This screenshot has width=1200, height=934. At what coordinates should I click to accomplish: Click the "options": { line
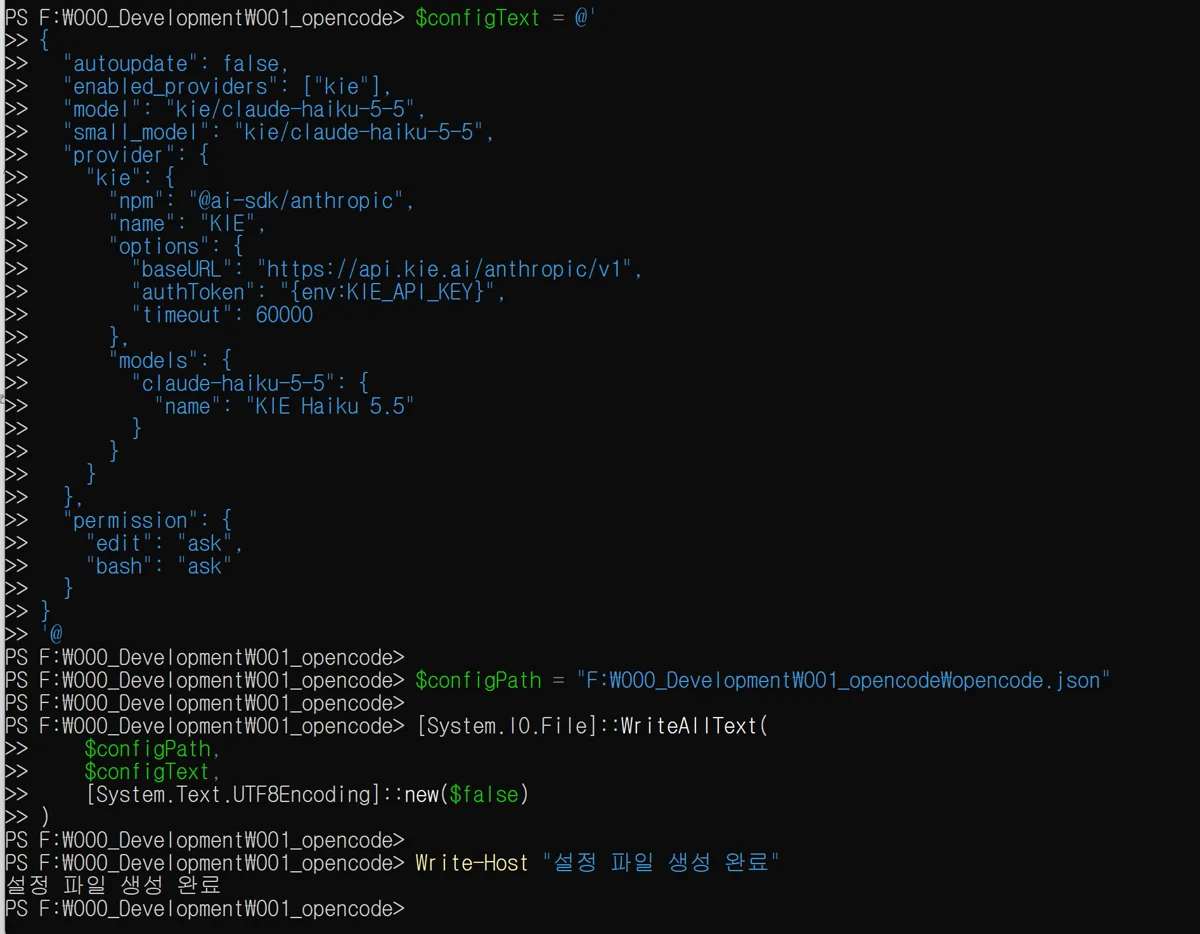click(176, 246)
